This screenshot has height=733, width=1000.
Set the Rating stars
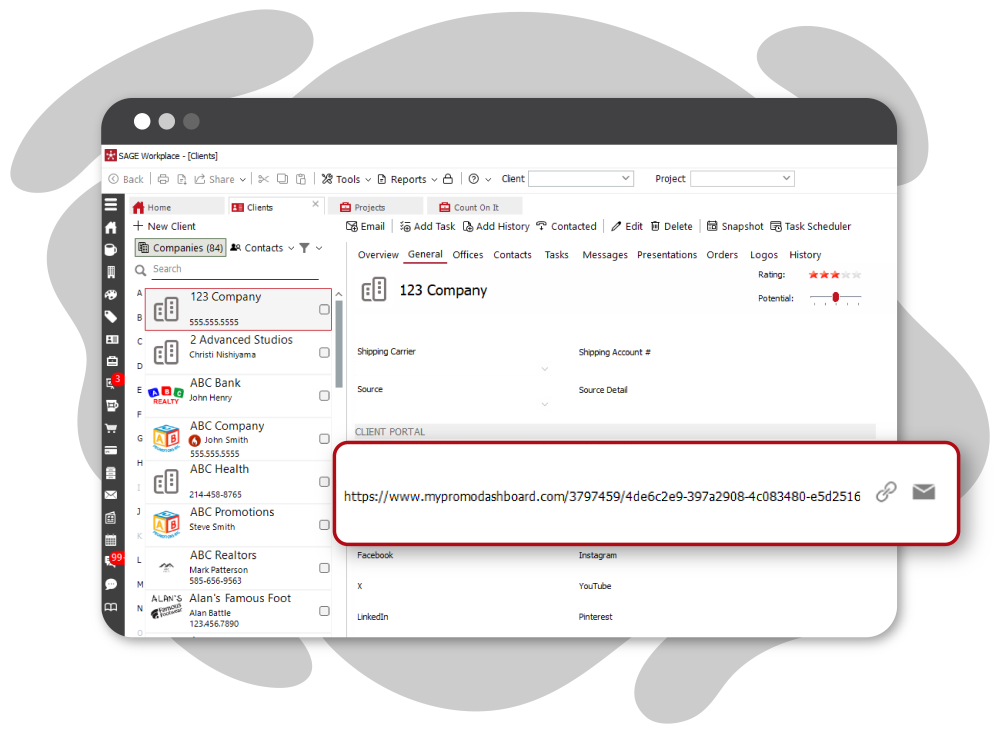coord(835,275)
